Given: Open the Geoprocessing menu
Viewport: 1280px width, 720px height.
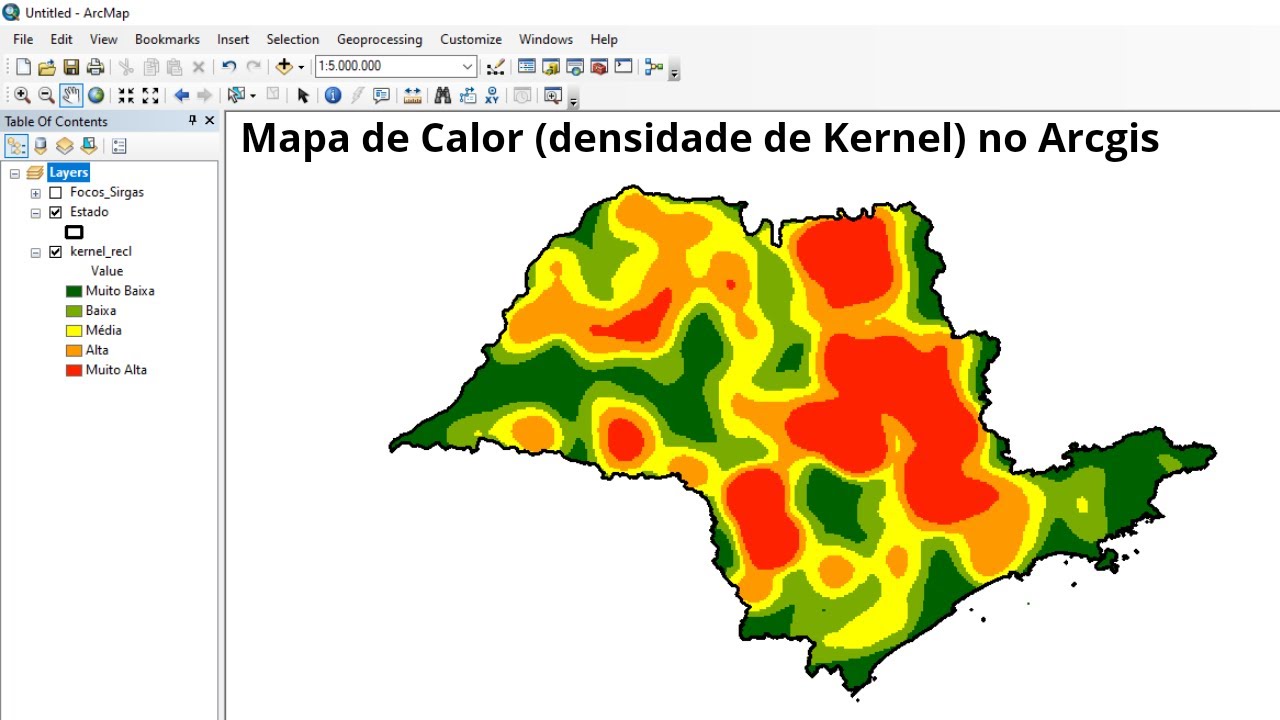Looking at the screenshot, I should click(x=380, y=39).
